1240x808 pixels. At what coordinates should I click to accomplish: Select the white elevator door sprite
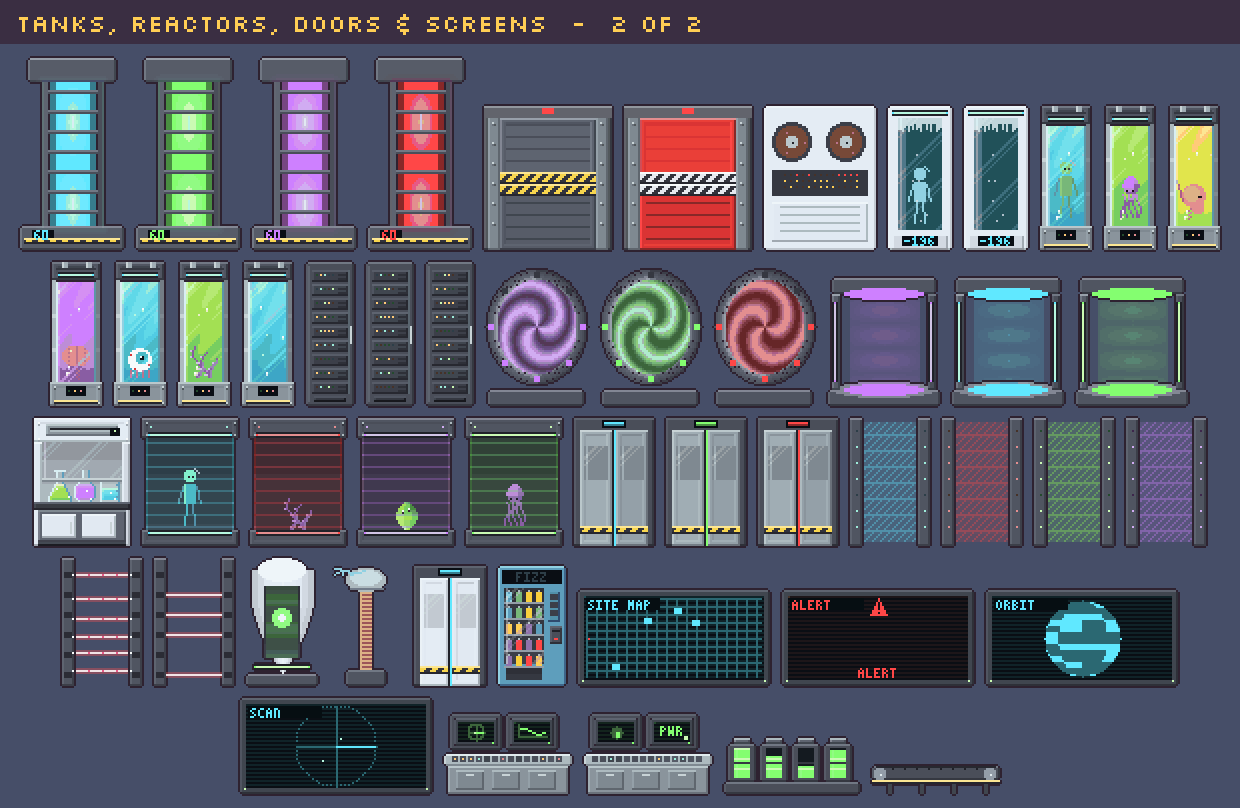click(x=450, y=626)
